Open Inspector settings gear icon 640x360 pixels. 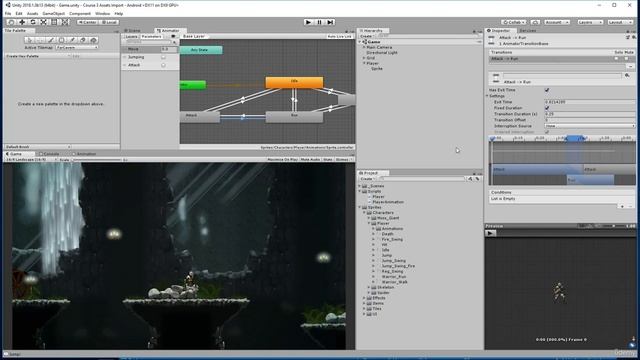(x=633, y=37)
